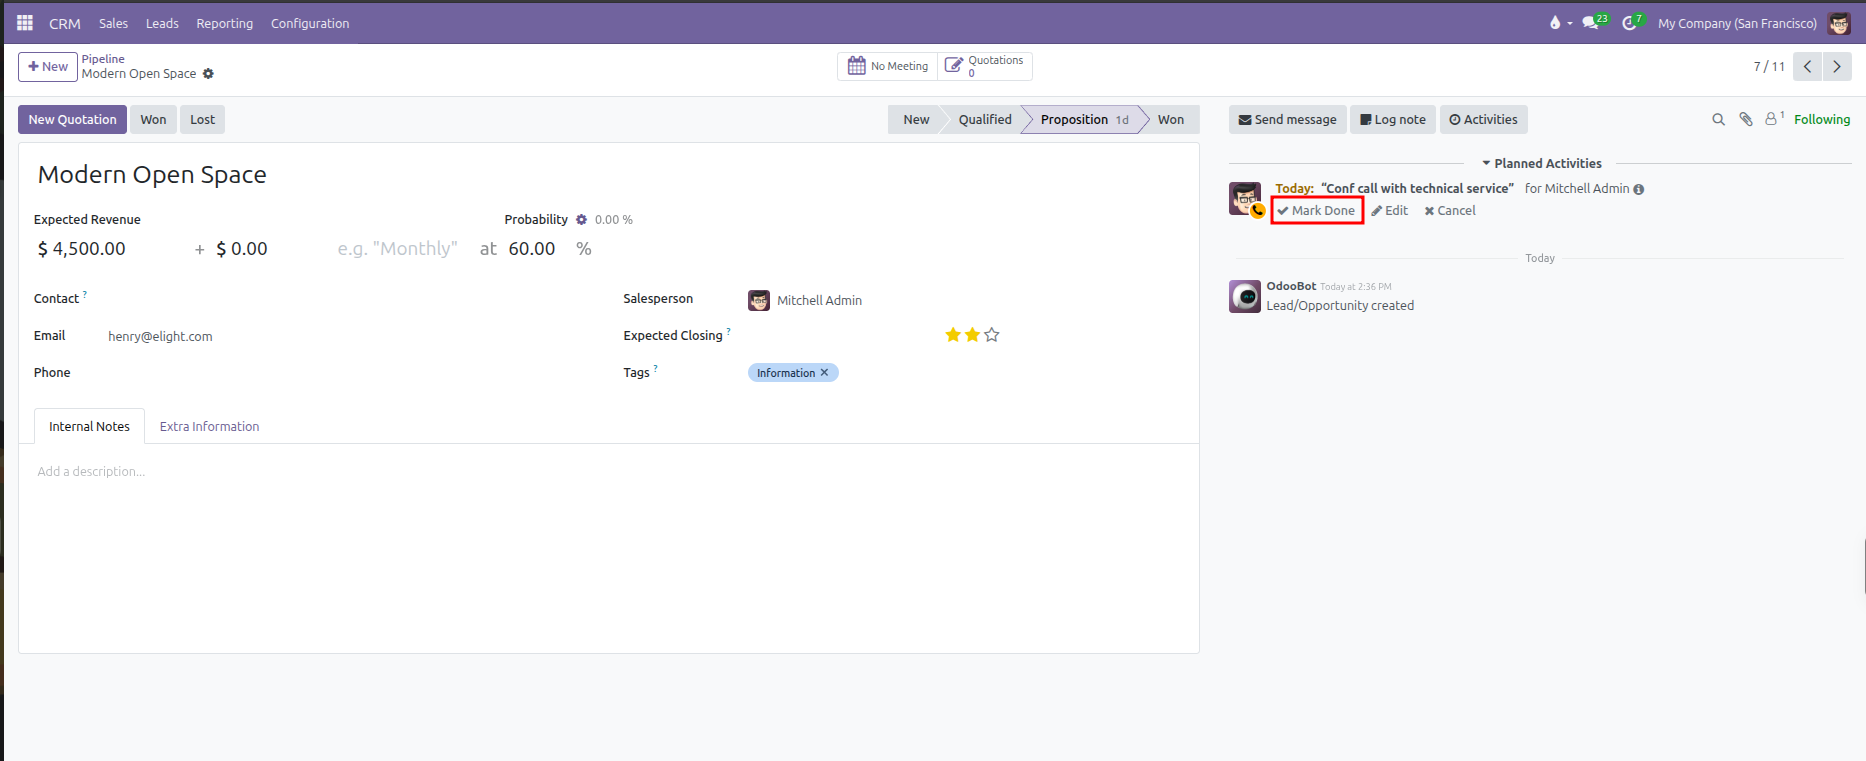Screen dimensions: 1866x761
Task: Set priority to the third star
Action: [992, 335]
